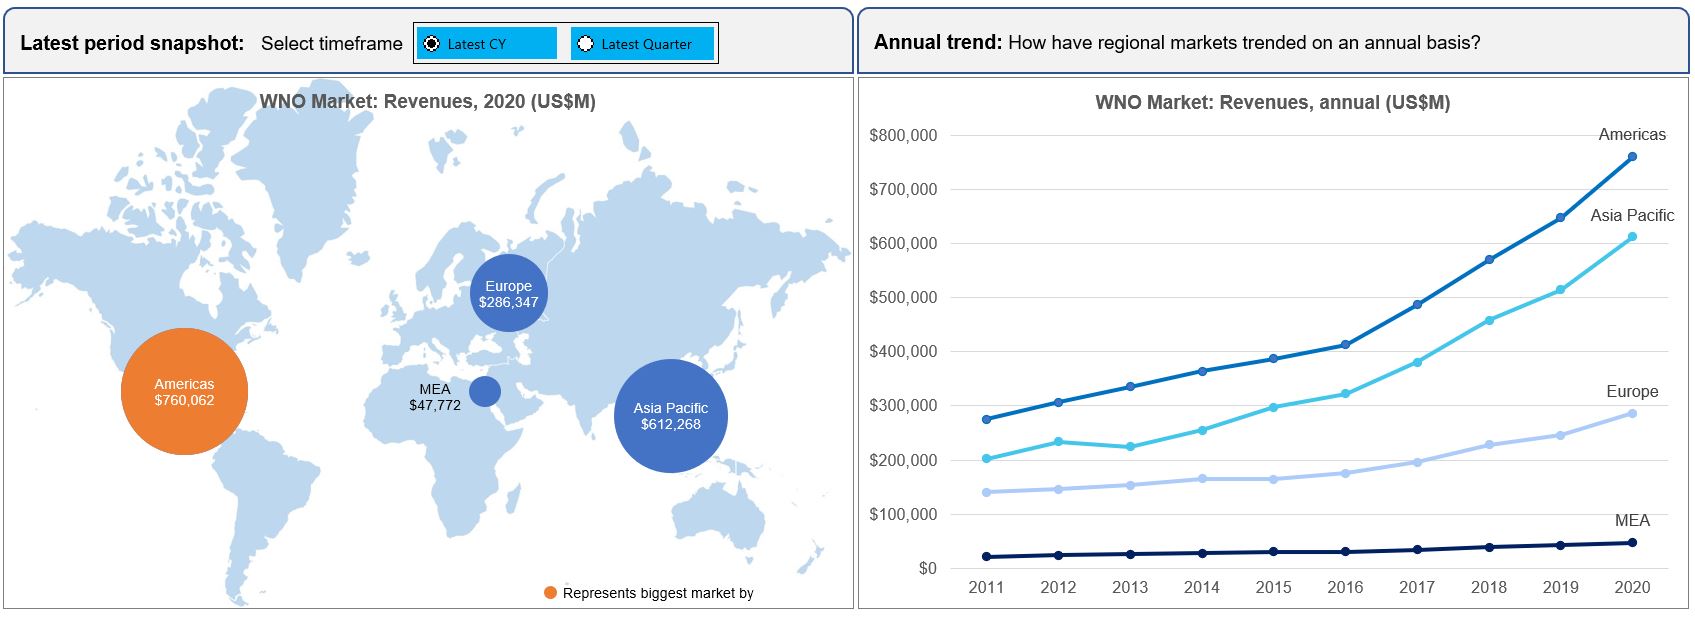Click the Asia Pacific bubble on map
1695x617 pixels.
(x=670, y=416)
